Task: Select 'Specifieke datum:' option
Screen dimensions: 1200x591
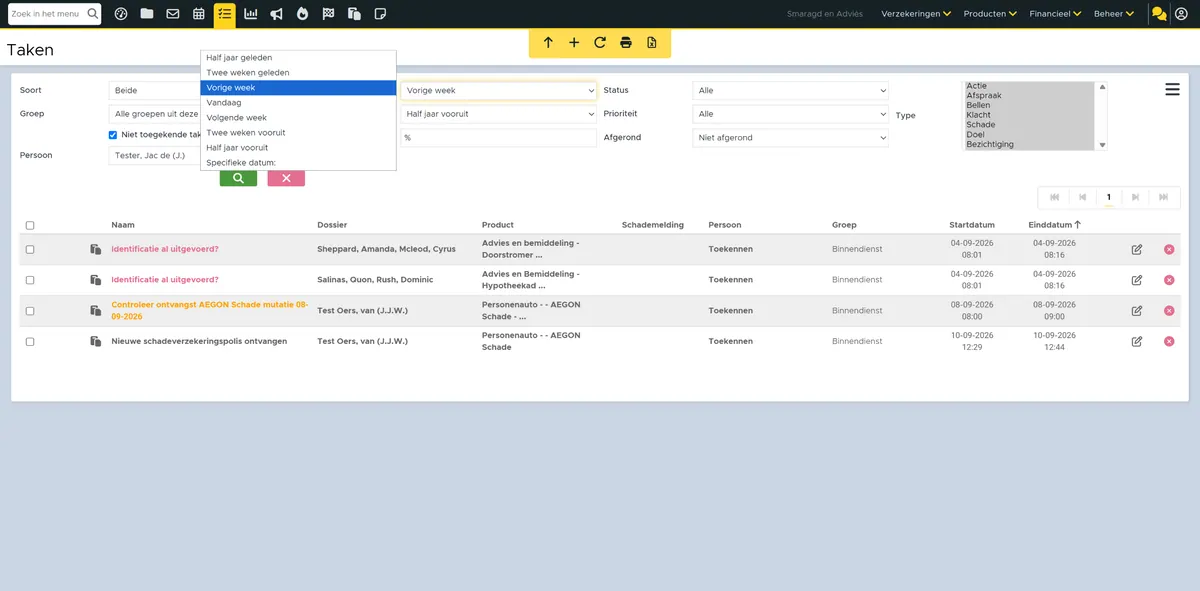Action: click(298, 163)
